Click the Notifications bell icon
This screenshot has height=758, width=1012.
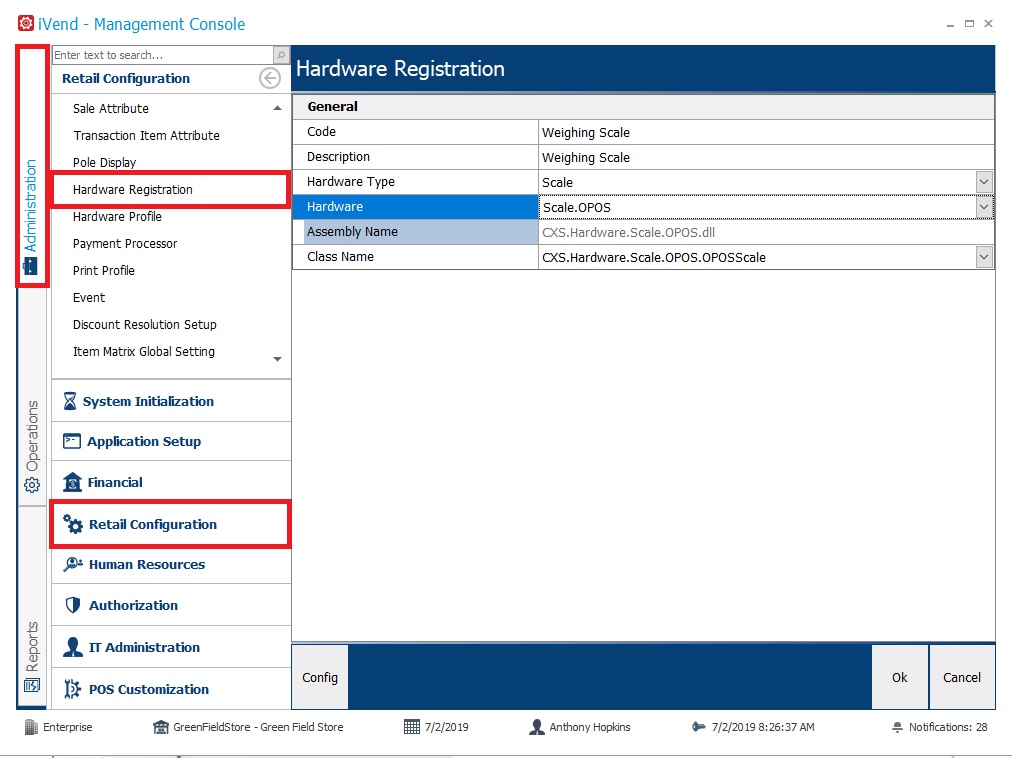tap(897, 727)
